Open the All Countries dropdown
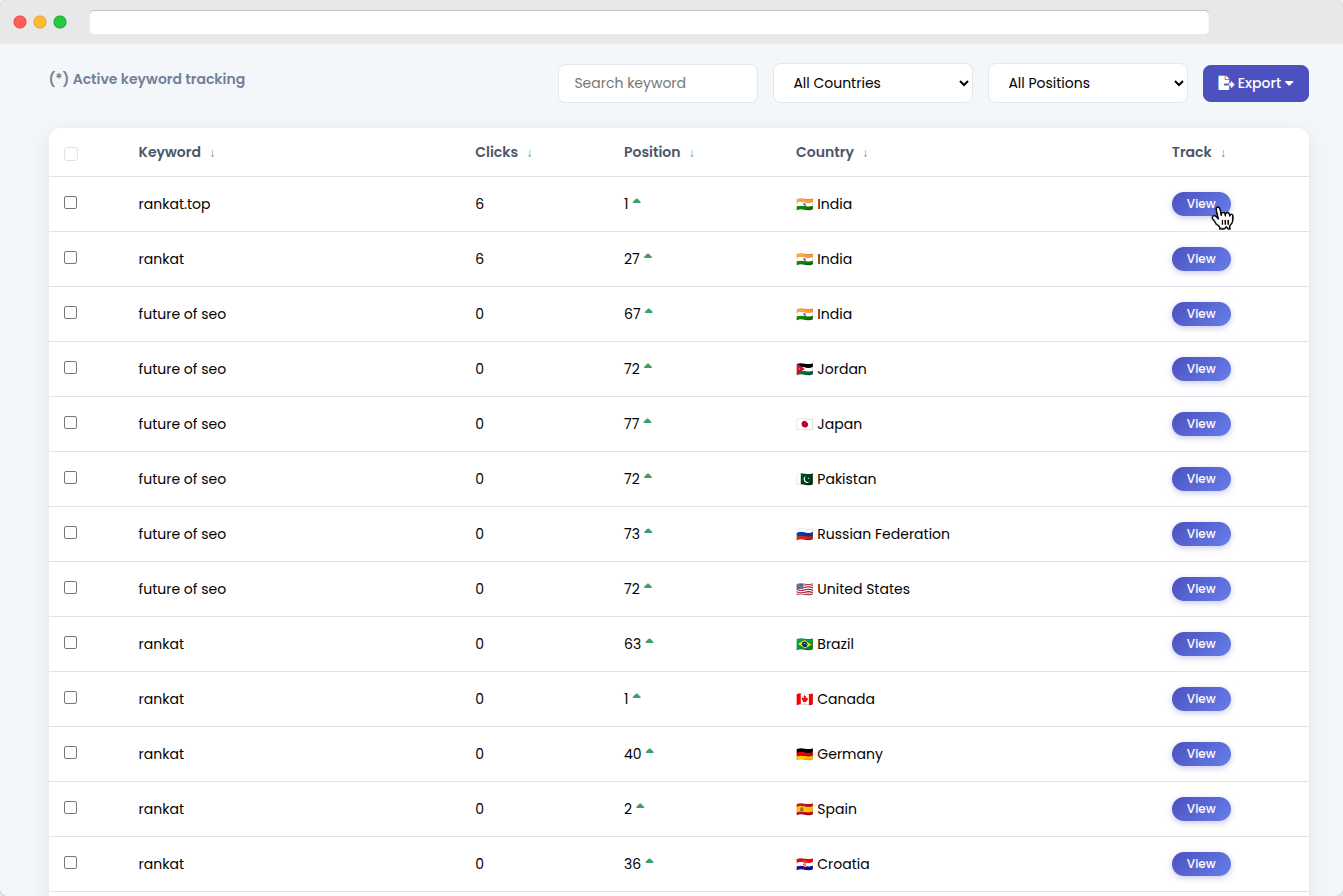 coord(872,83)
